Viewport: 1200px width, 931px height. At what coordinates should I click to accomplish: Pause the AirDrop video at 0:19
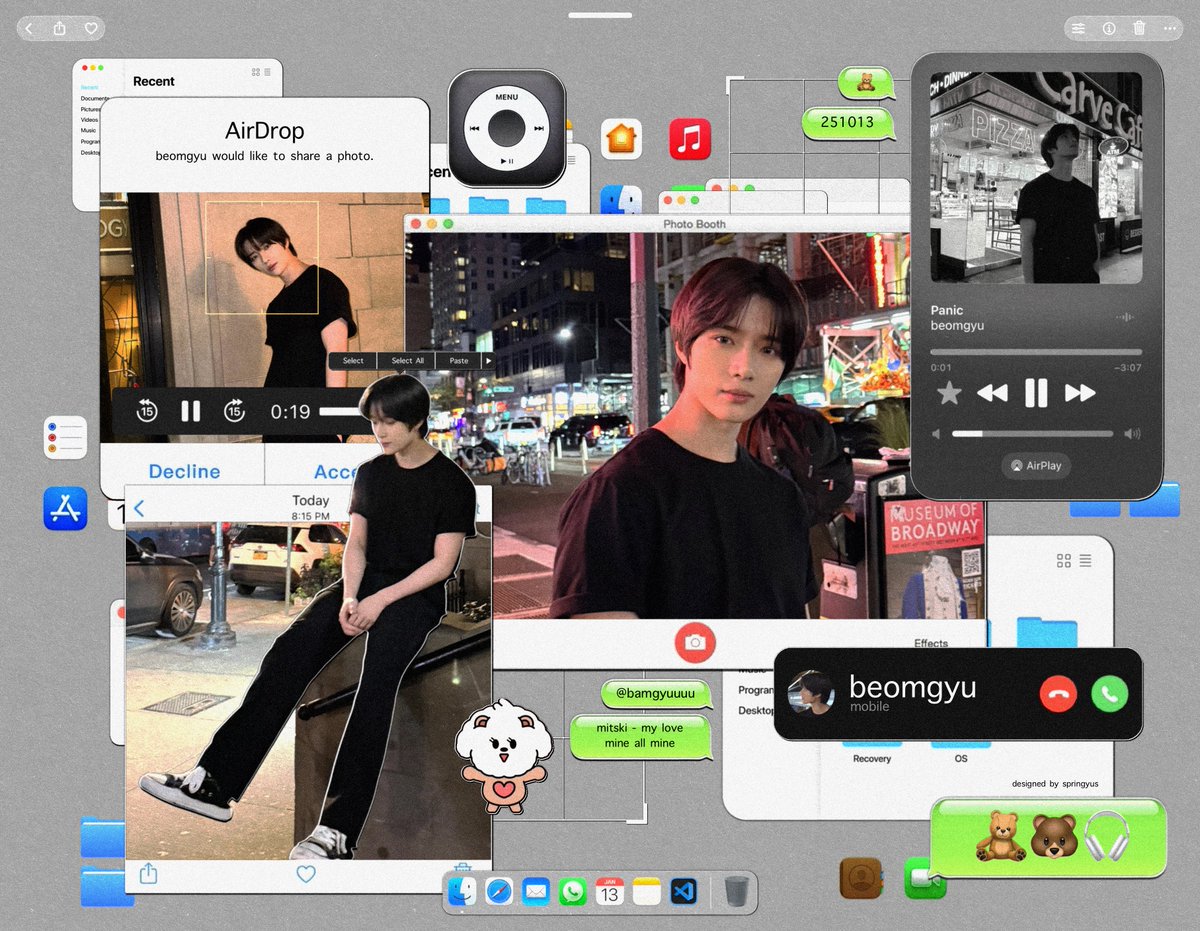(x=190, y=411)
